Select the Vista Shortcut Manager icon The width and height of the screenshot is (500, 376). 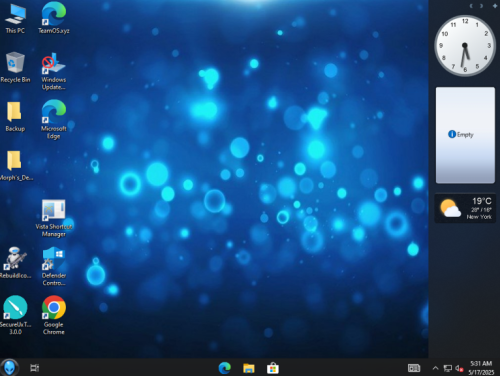tap(54, 218)
